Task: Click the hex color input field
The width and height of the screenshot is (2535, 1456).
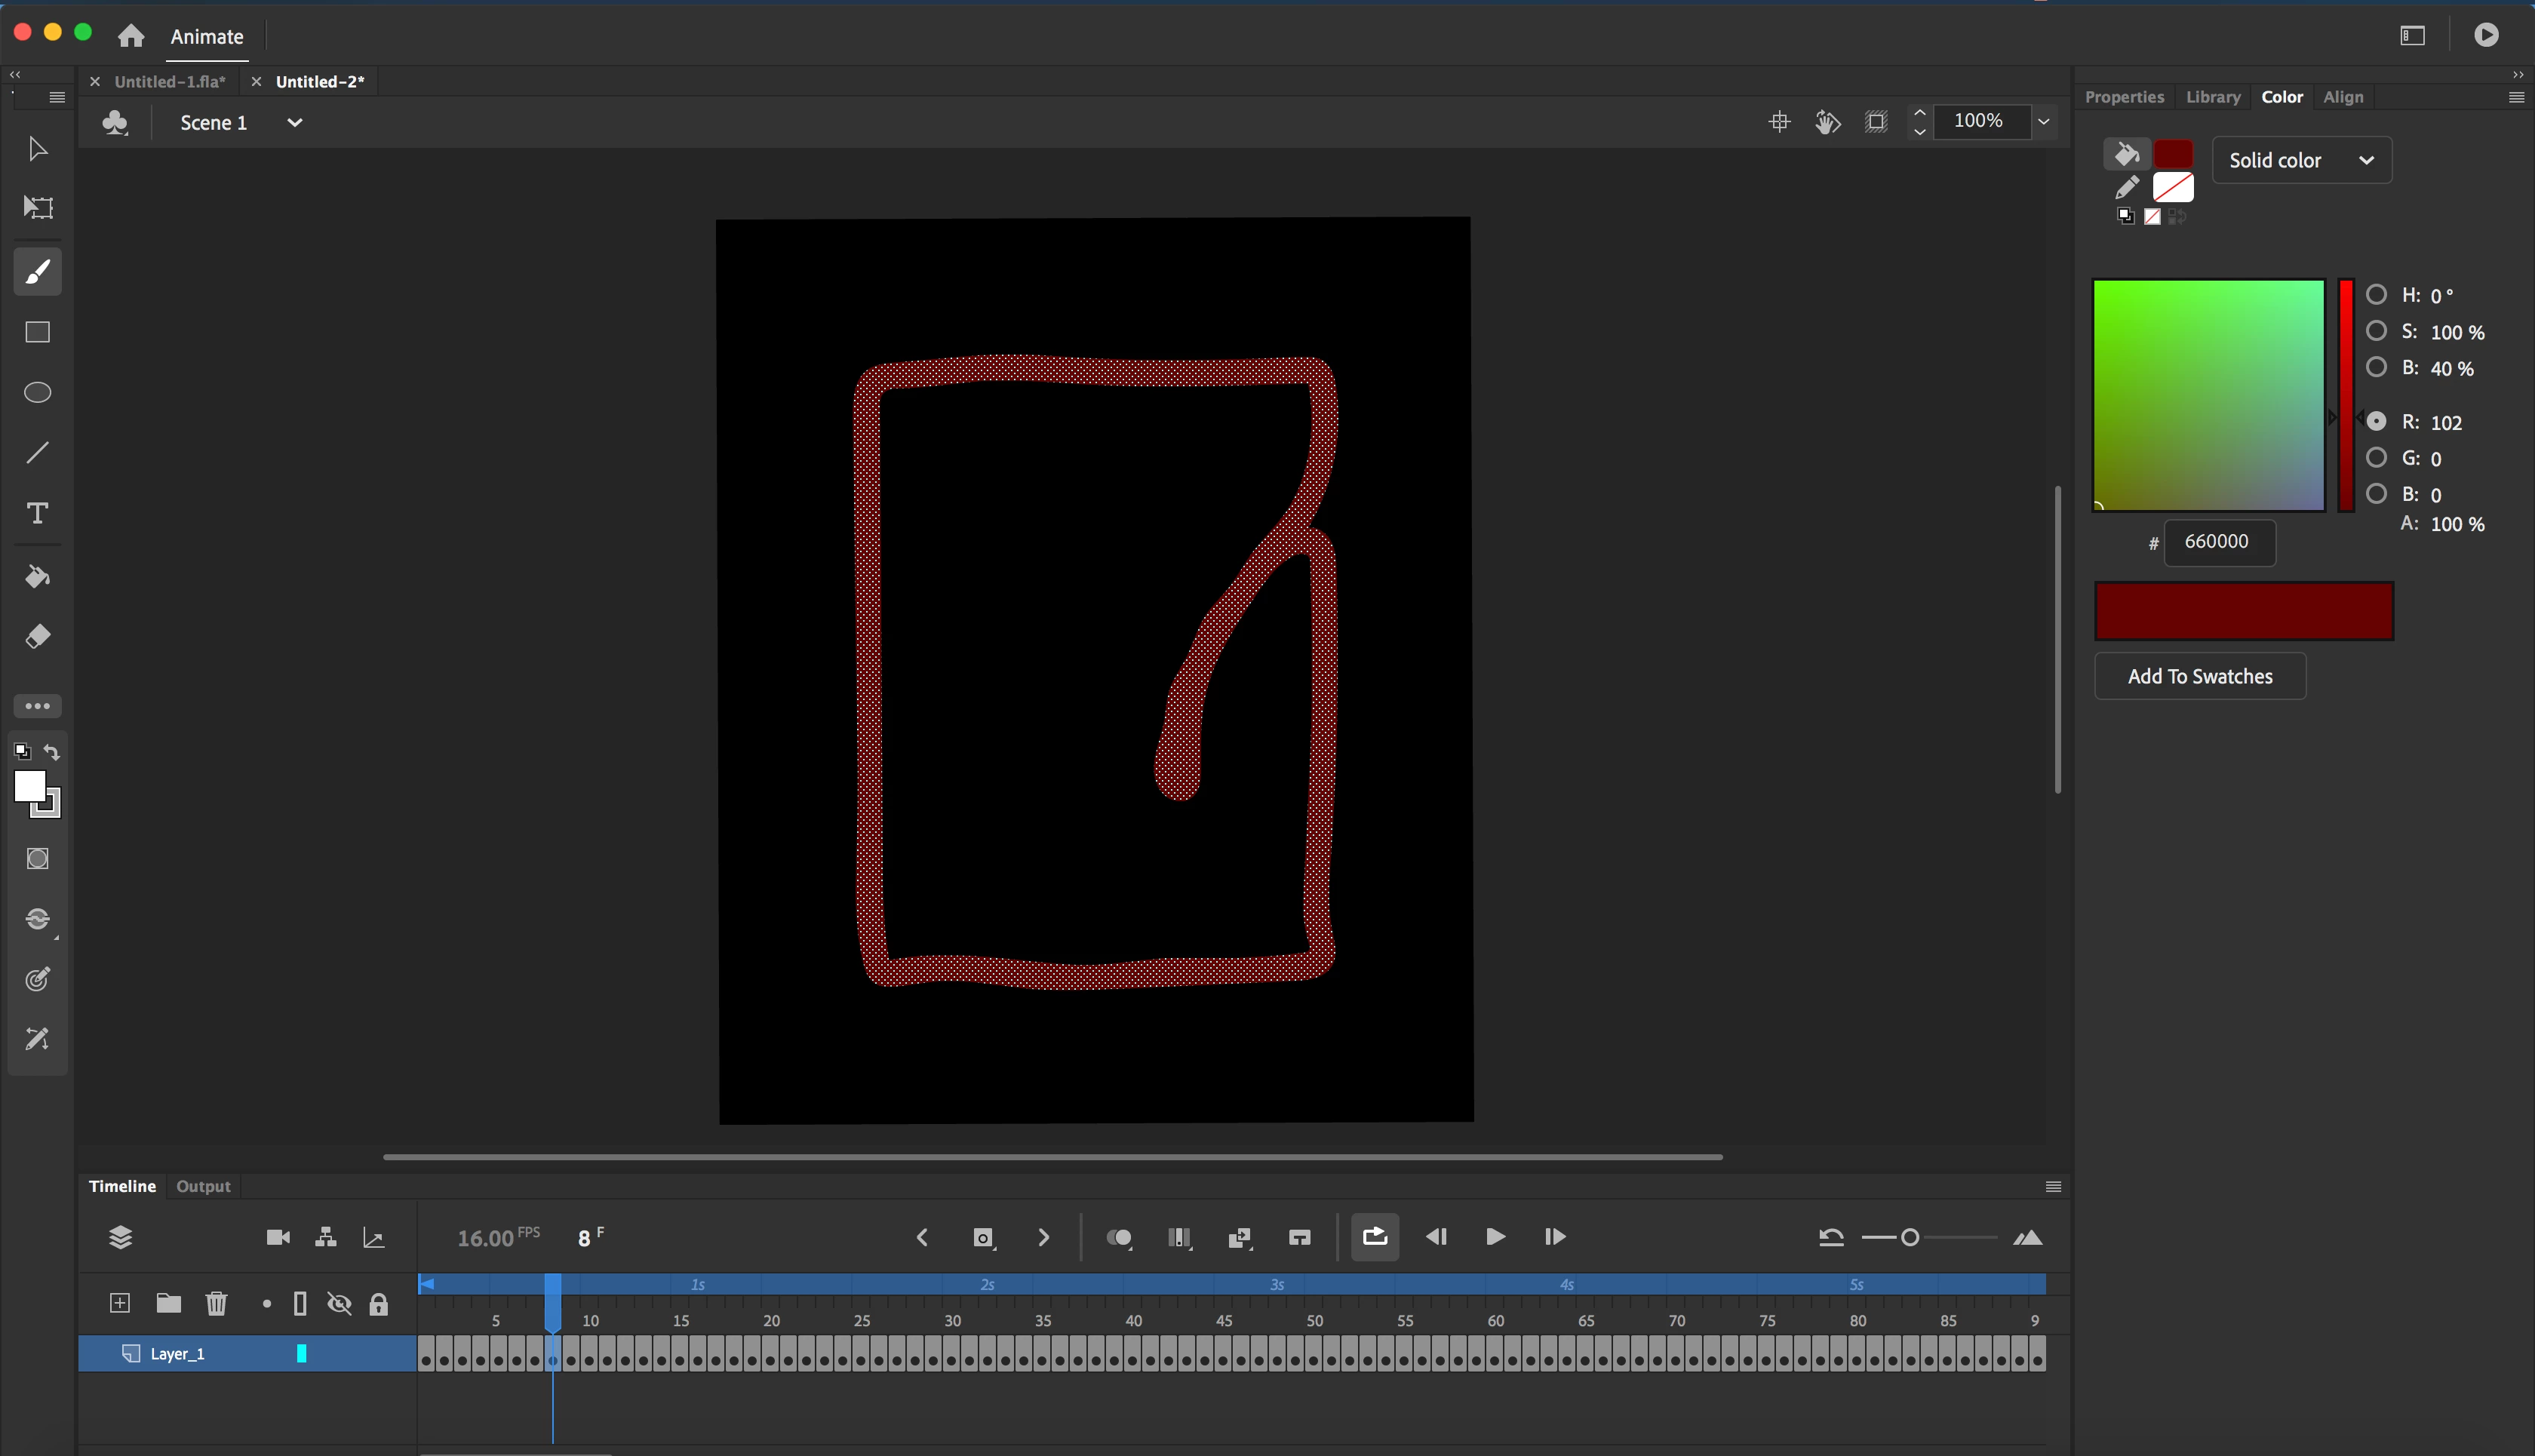Action: [2219, 542]
